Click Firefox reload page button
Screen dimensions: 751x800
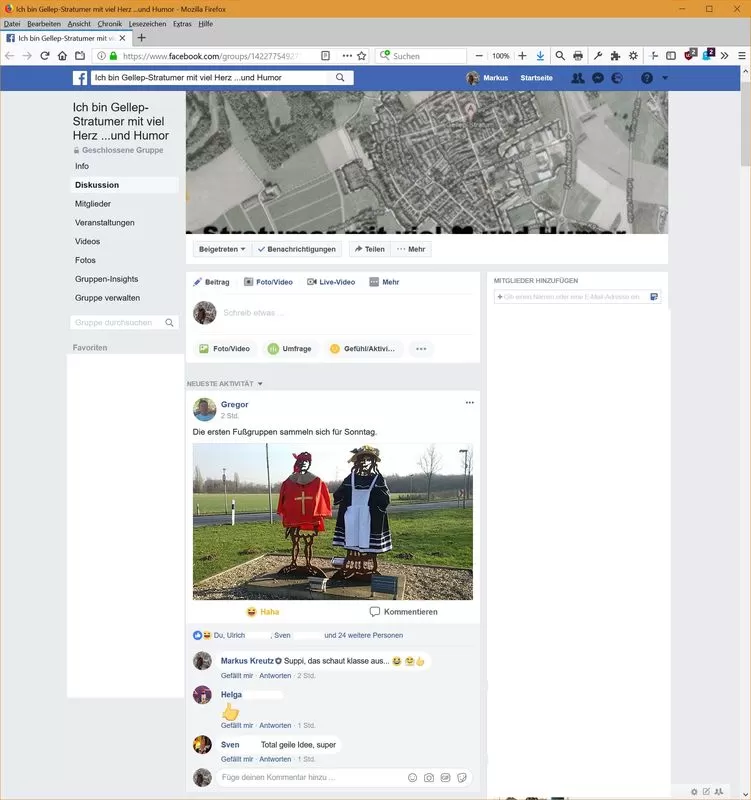(x=45, y=56)
